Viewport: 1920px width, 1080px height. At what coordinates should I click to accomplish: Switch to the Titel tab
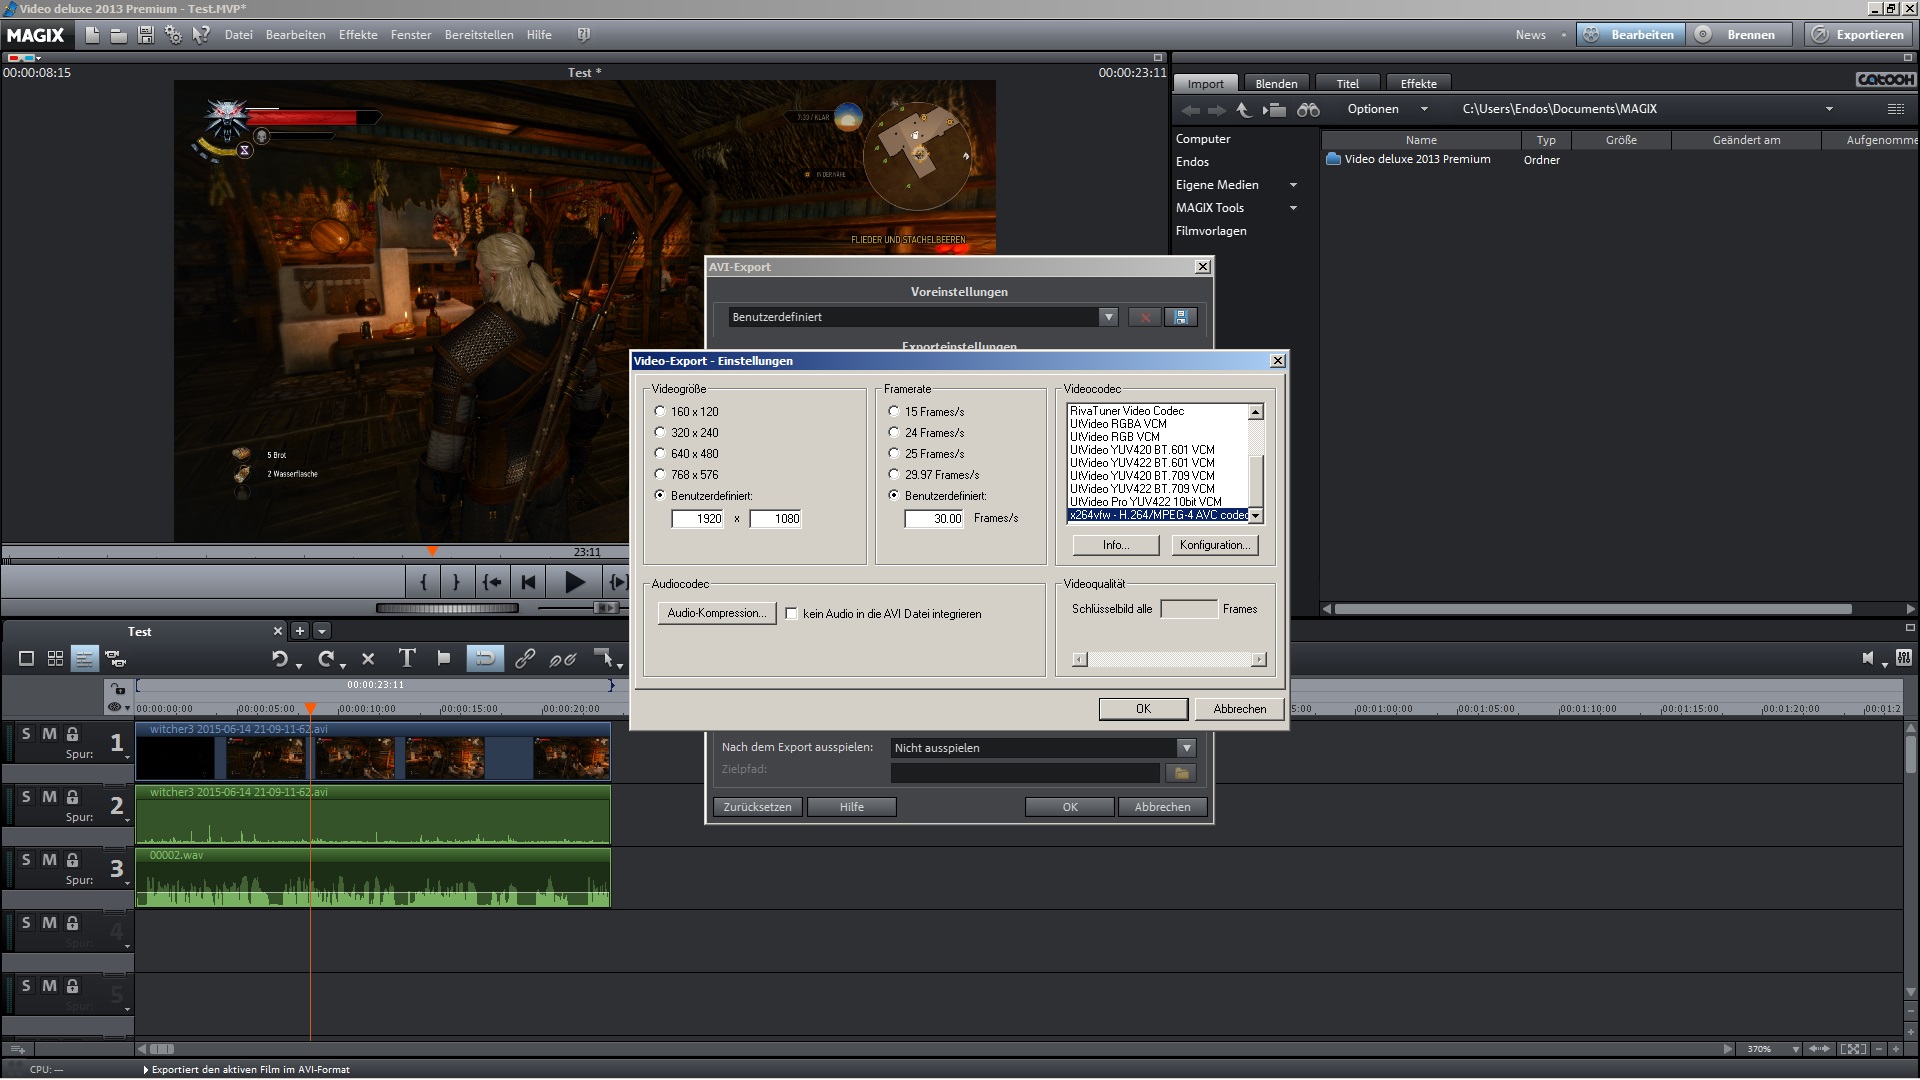(1347, 84)
